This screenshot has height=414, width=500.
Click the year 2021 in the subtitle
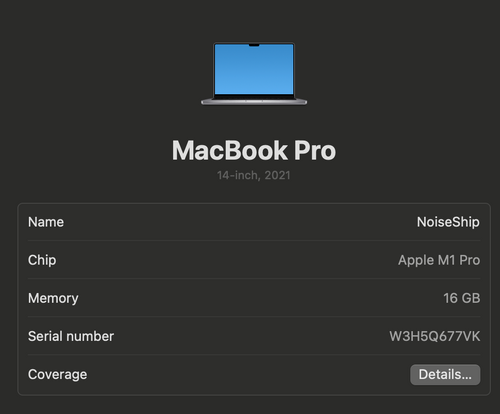[x=277, y=175]
